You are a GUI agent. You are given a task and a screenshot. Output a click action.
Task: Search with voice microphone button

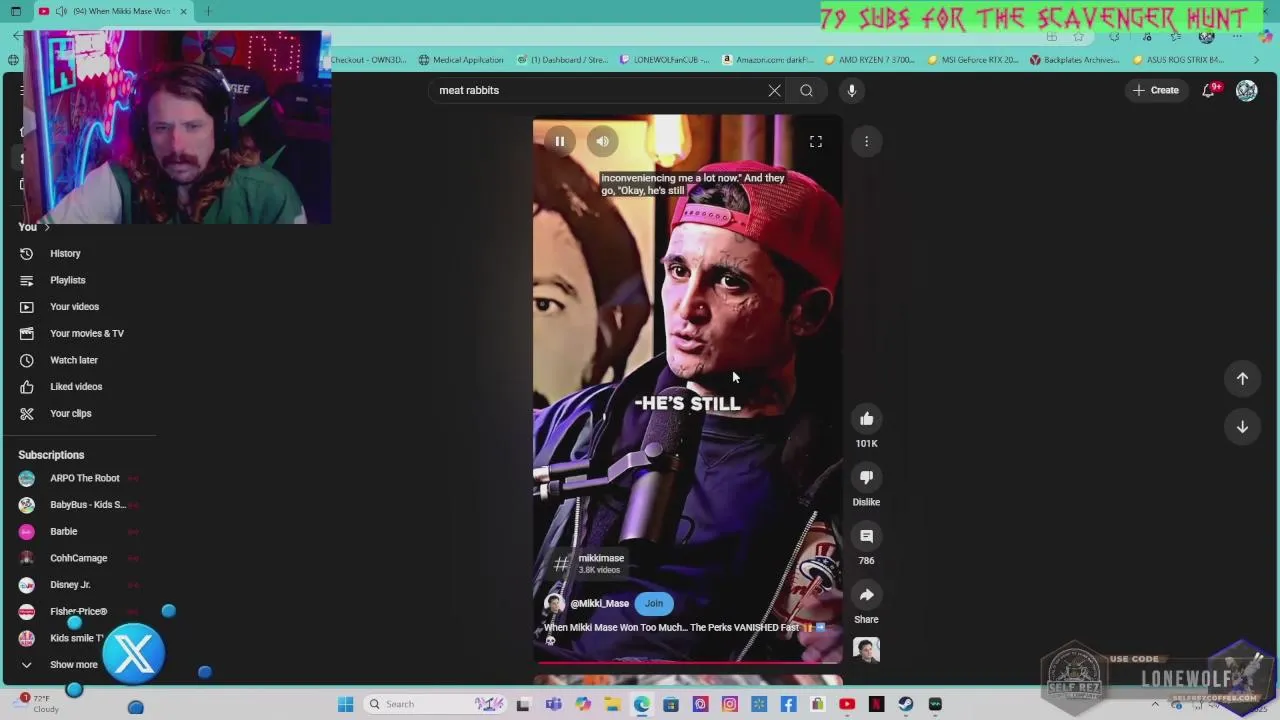tap(852, 90)
